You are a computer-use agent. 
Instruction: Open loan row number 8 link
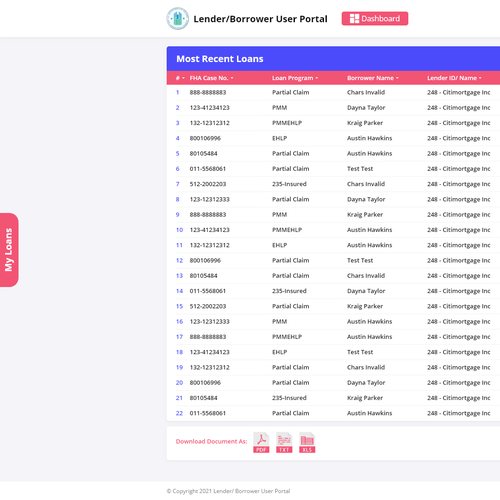coord(178,199)
